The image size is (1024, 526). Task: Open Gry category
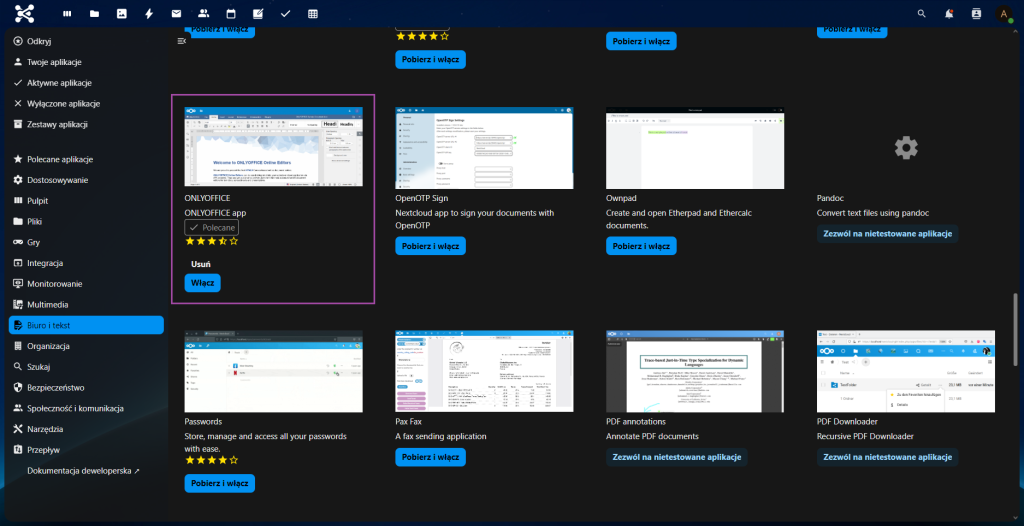[86, 242]
